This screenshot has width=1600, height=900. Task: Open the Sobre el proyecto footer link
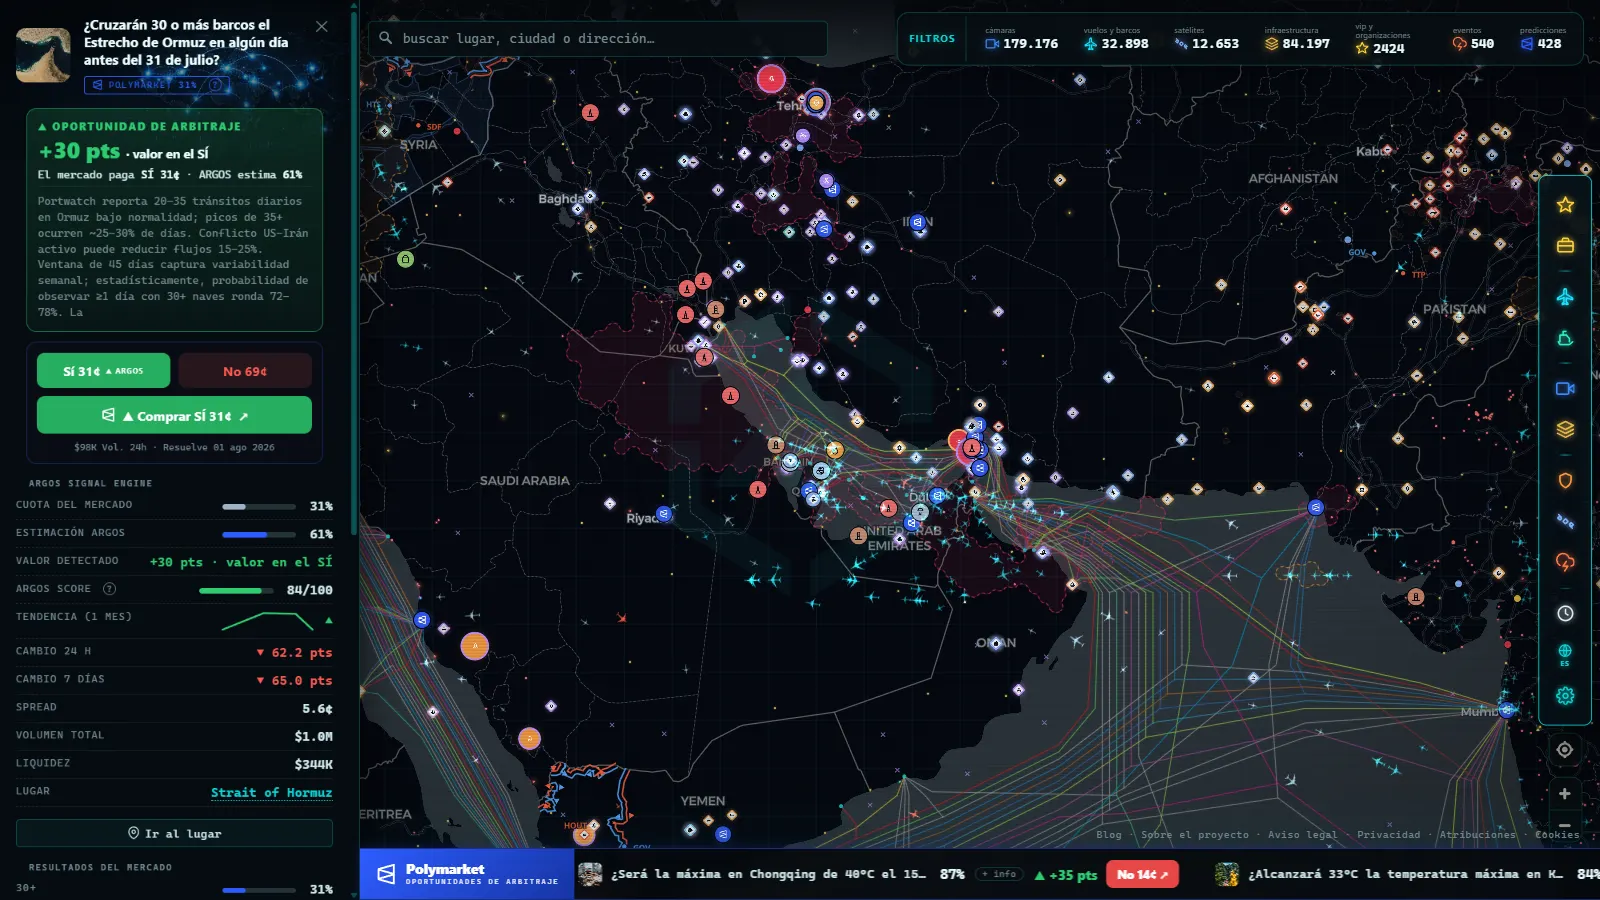[x=1195, y=834]
